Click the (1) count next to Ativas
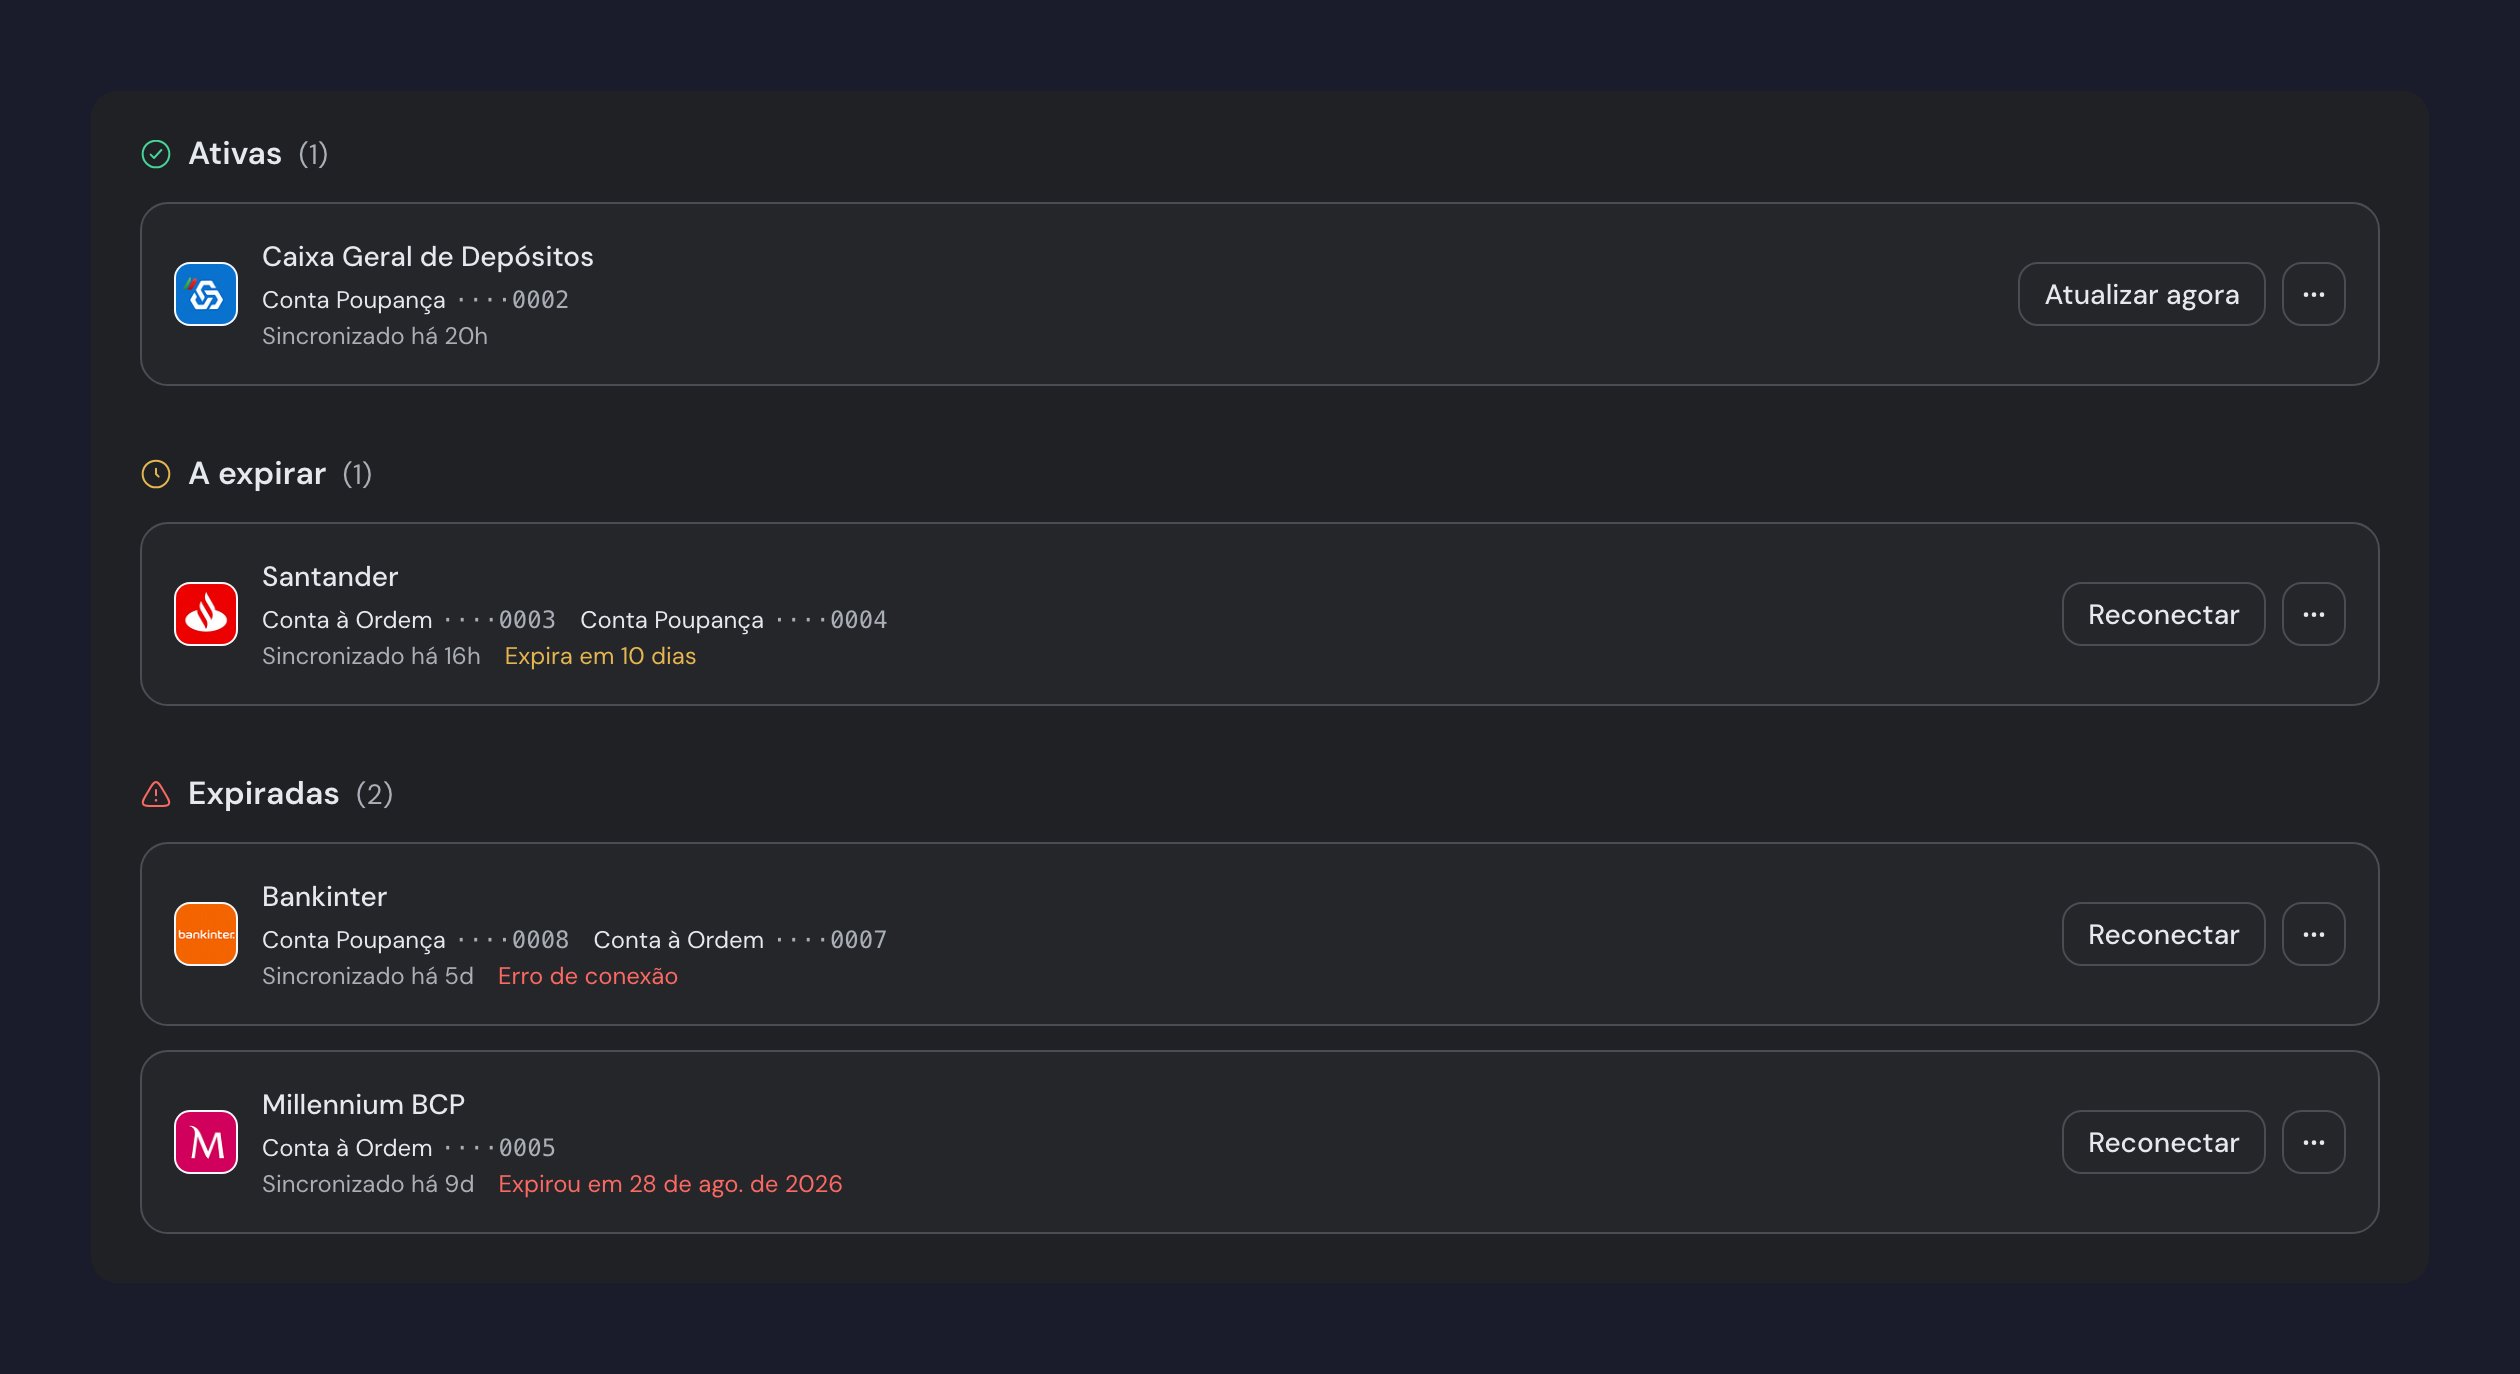 pos(313,154)
